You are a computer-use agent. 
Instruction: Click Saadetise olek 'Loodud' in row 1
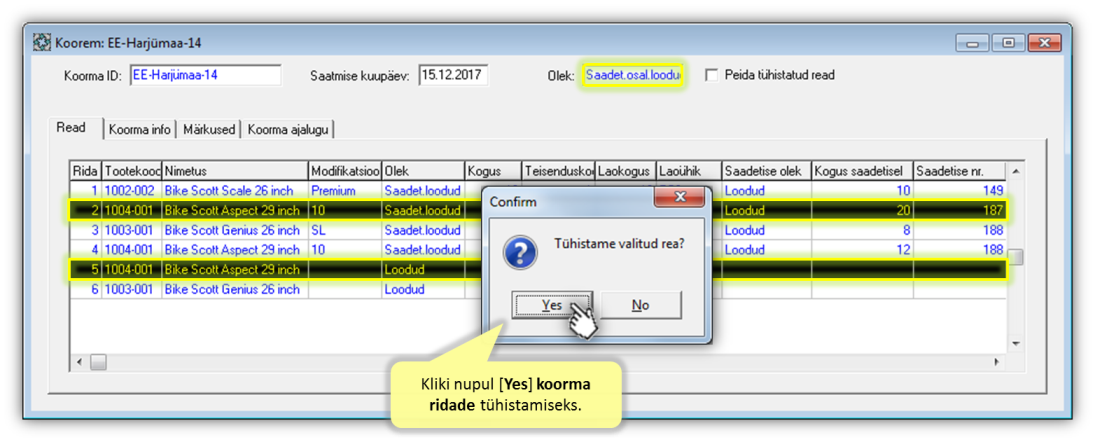[766, 191]
